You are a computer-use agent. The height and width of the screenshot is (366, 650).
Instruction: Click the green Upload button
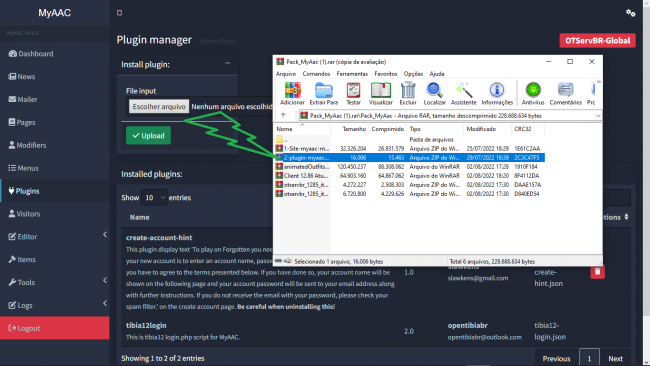148,136
